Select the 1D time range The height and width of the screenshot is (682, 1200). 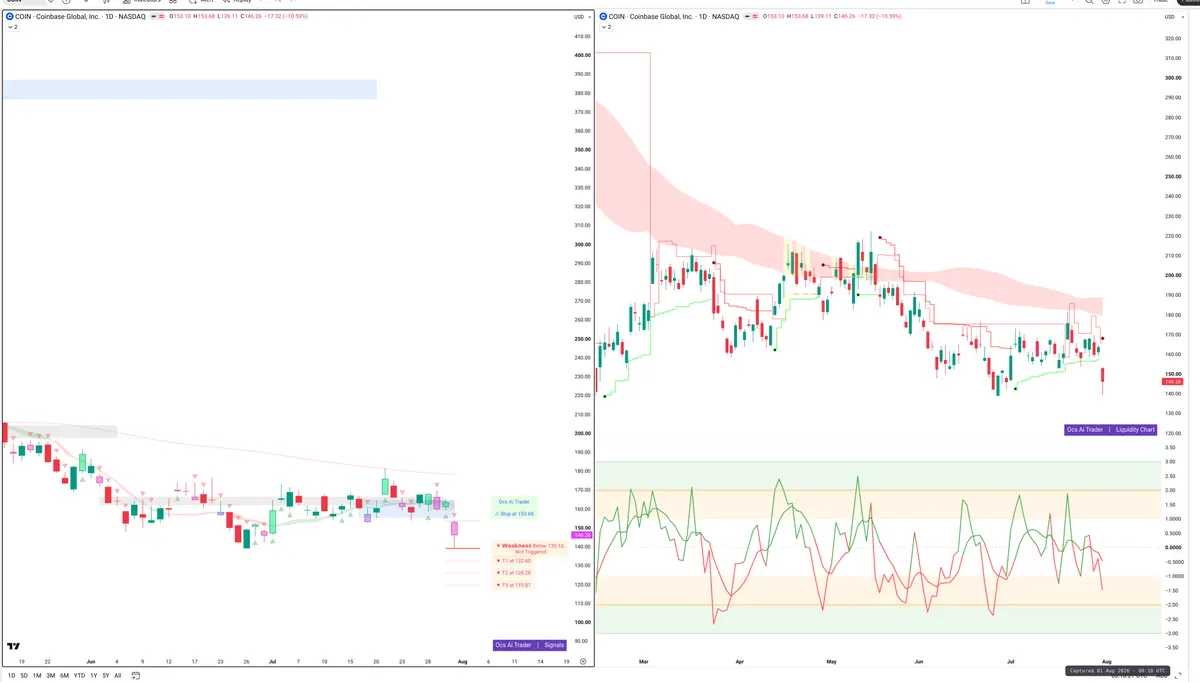[12, 675]
